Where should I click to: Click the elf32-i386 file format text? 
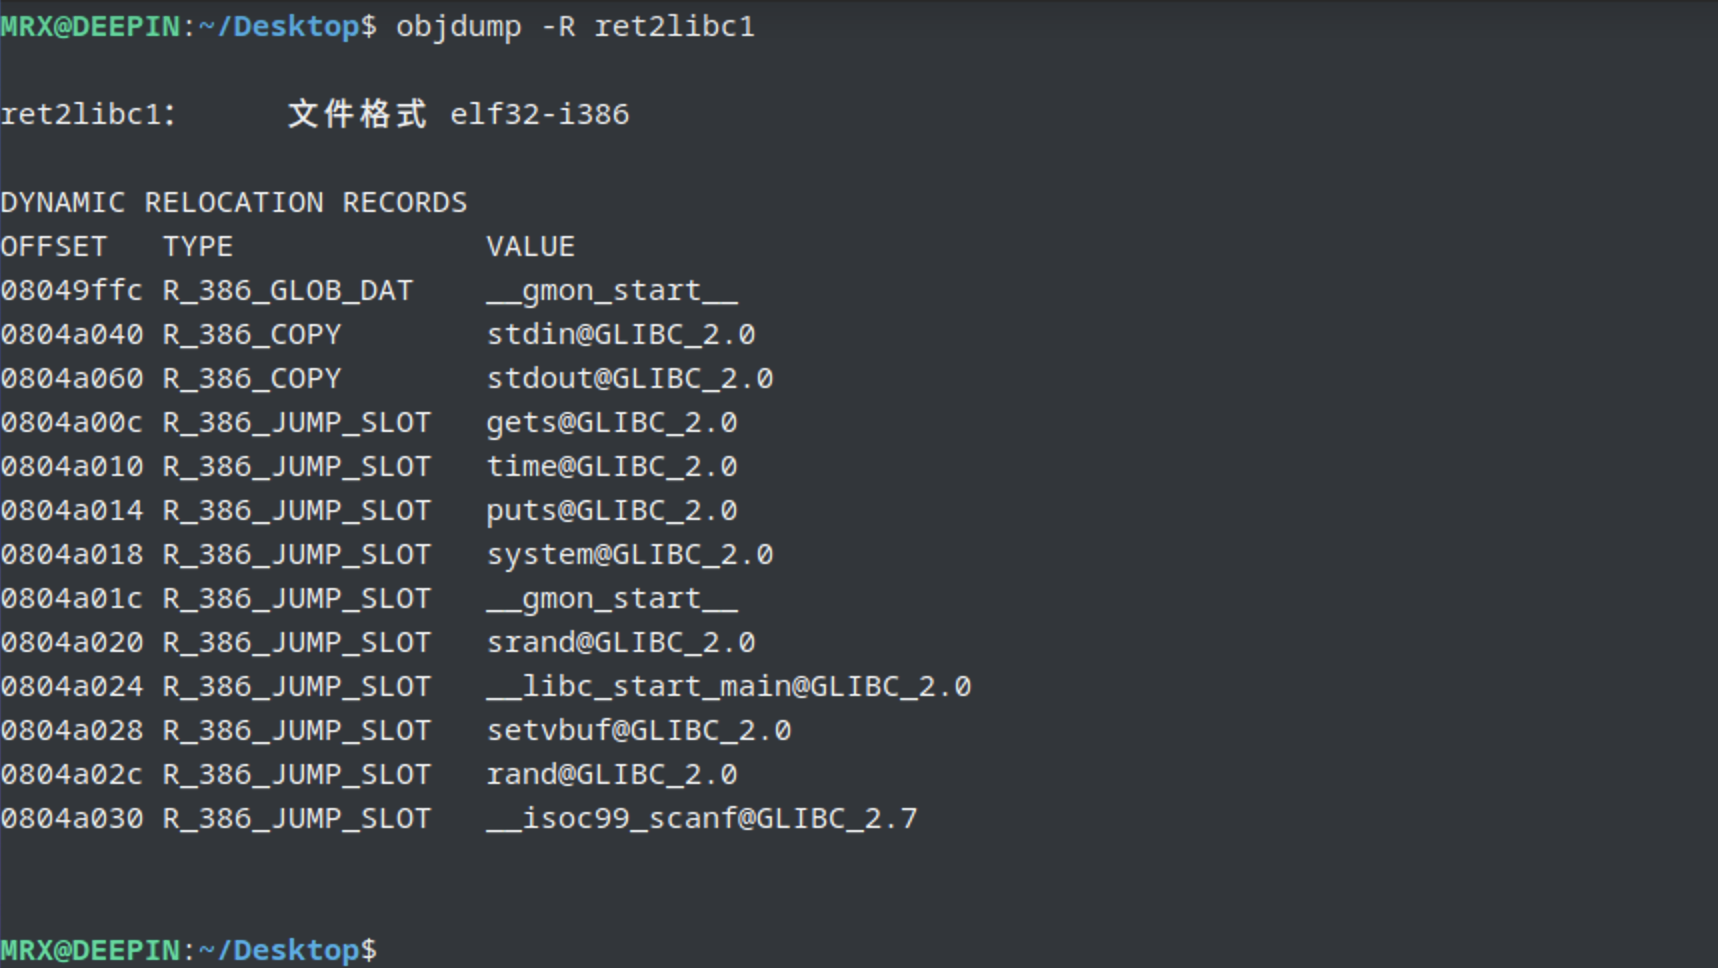pos(539,114)
